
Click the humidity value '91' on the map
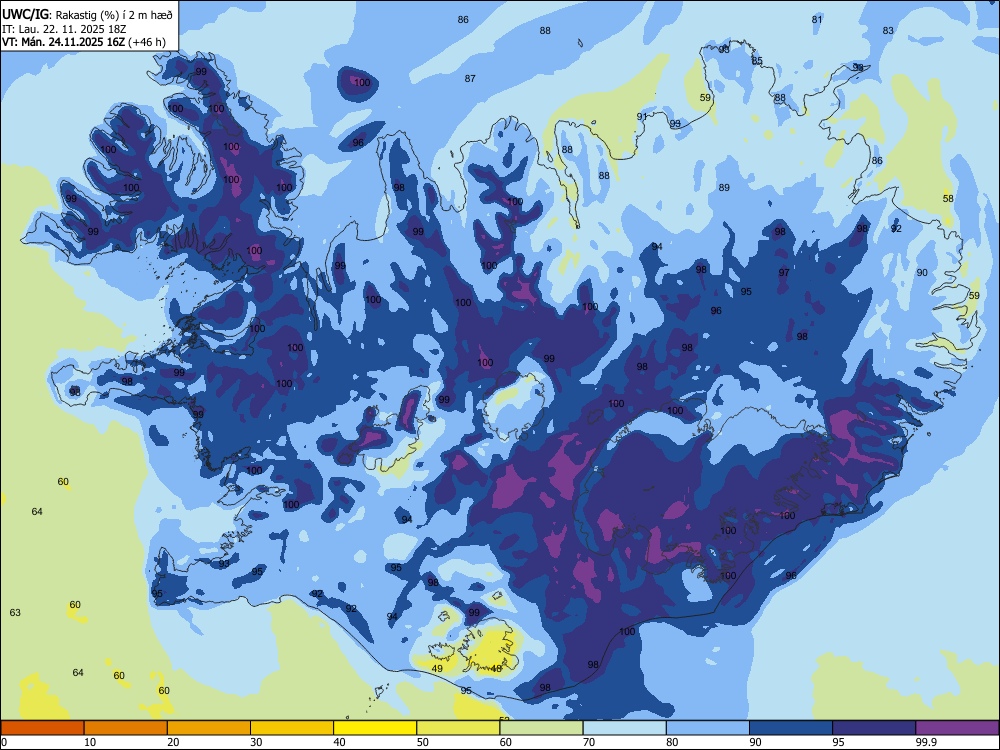coord(642,117)
